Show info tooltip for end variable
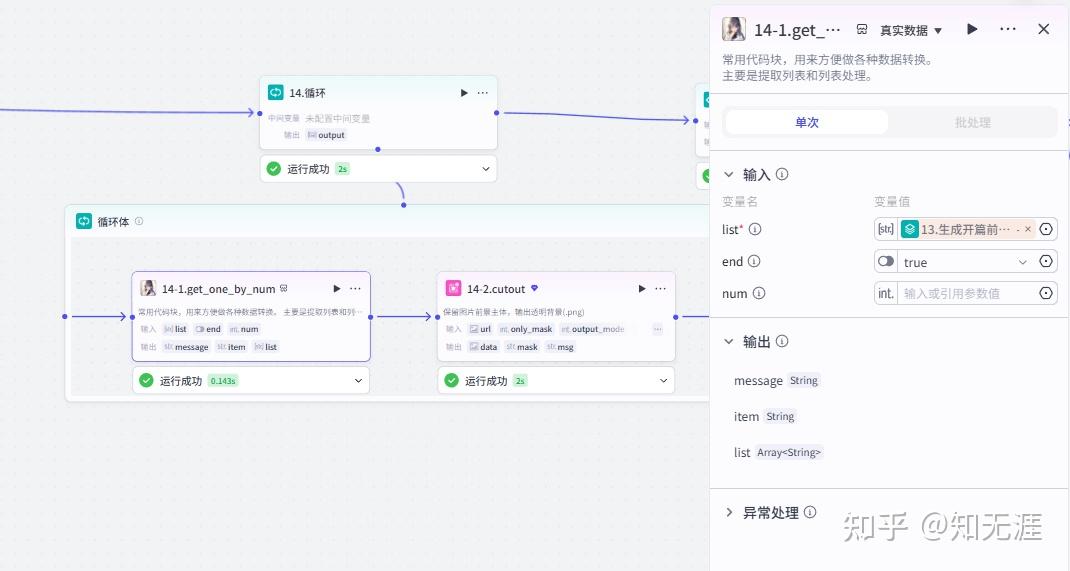The height and width of the screenshot is (571, 1070). click(x=753, y=261)
